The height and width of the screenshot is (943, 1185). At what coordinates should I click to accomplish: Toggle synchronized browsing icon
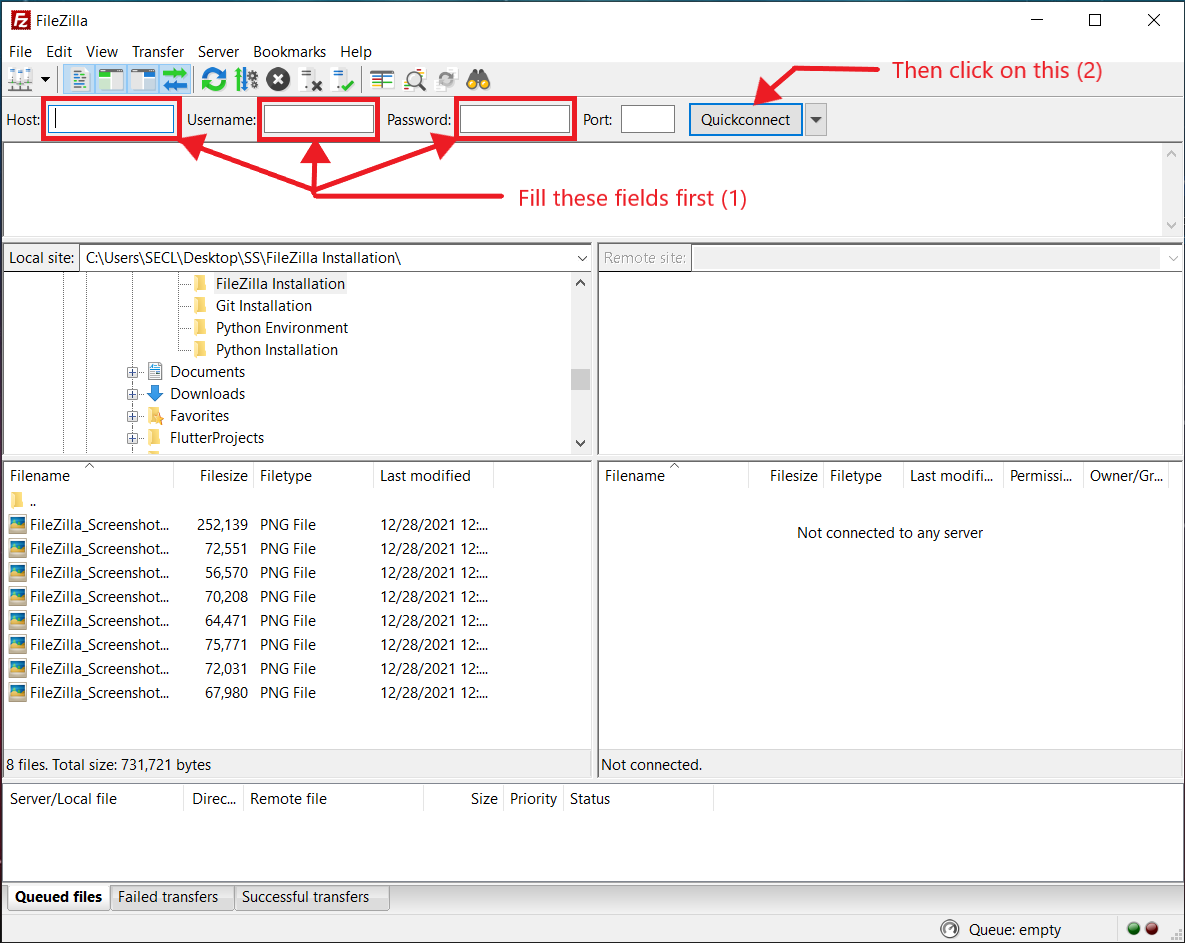[x=446, y=79]
